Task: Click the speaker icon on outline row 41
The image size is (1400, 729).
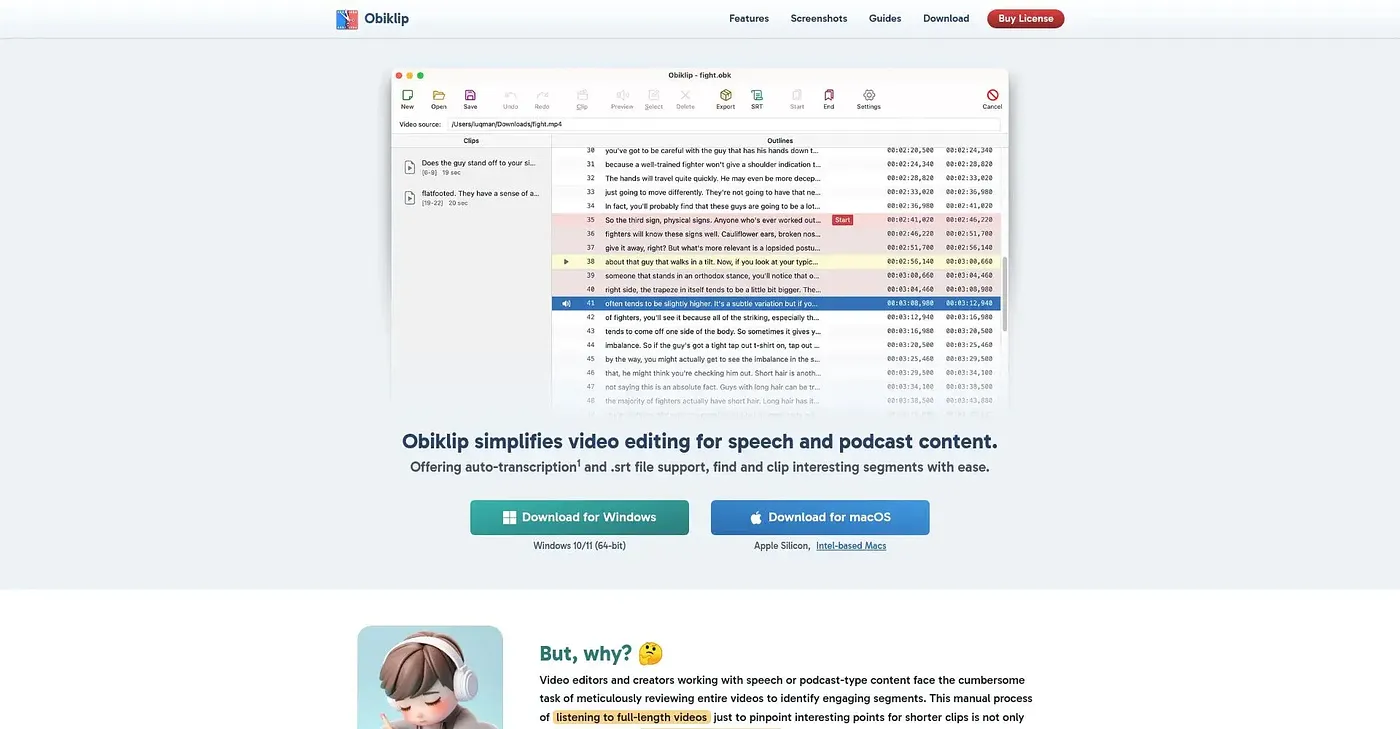Action: (566, 303)
